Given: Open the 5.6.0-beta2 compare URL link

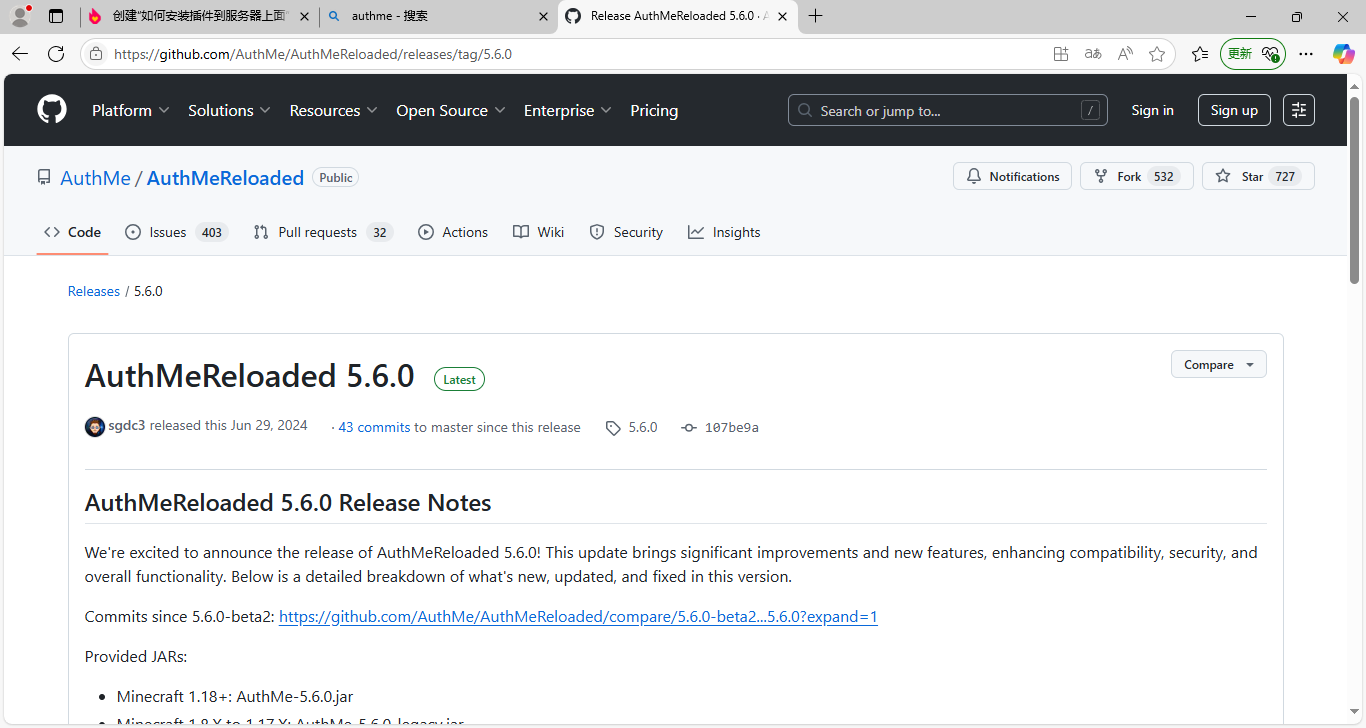Looking at the screenshot, I should [x=578, y=617].
